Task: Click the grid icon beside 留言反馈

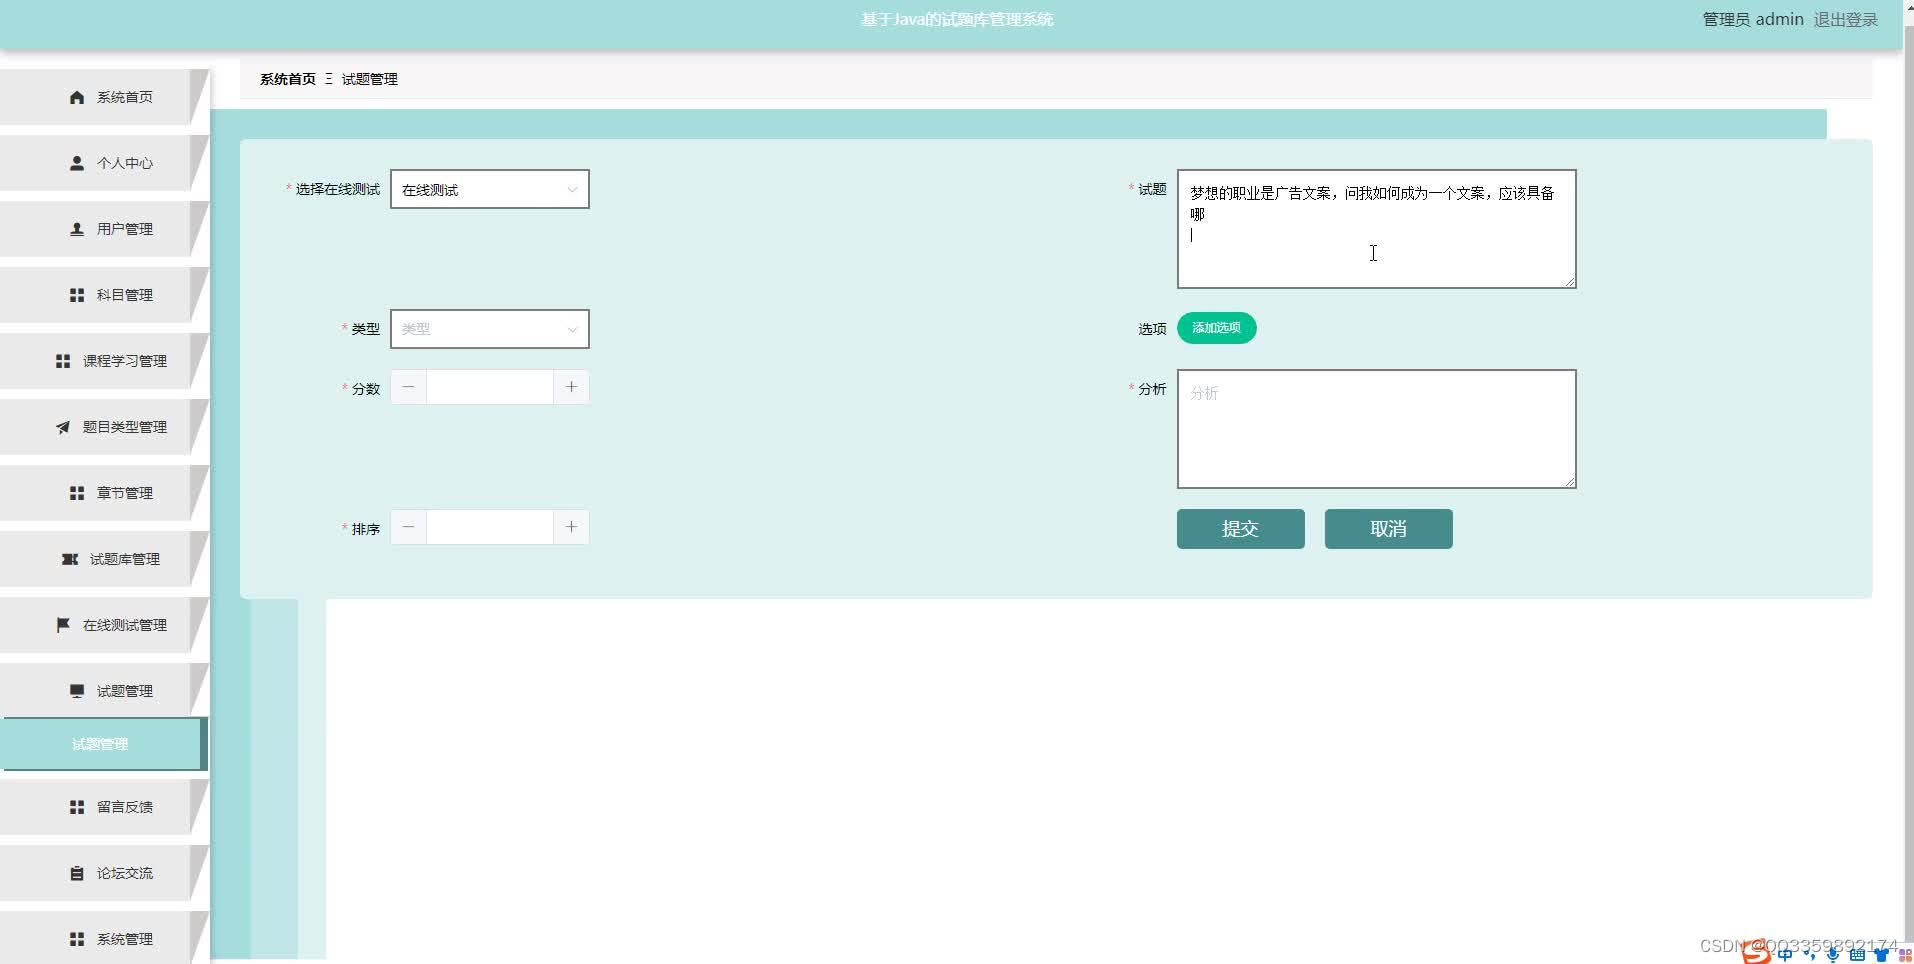Action: click(77, 807)
